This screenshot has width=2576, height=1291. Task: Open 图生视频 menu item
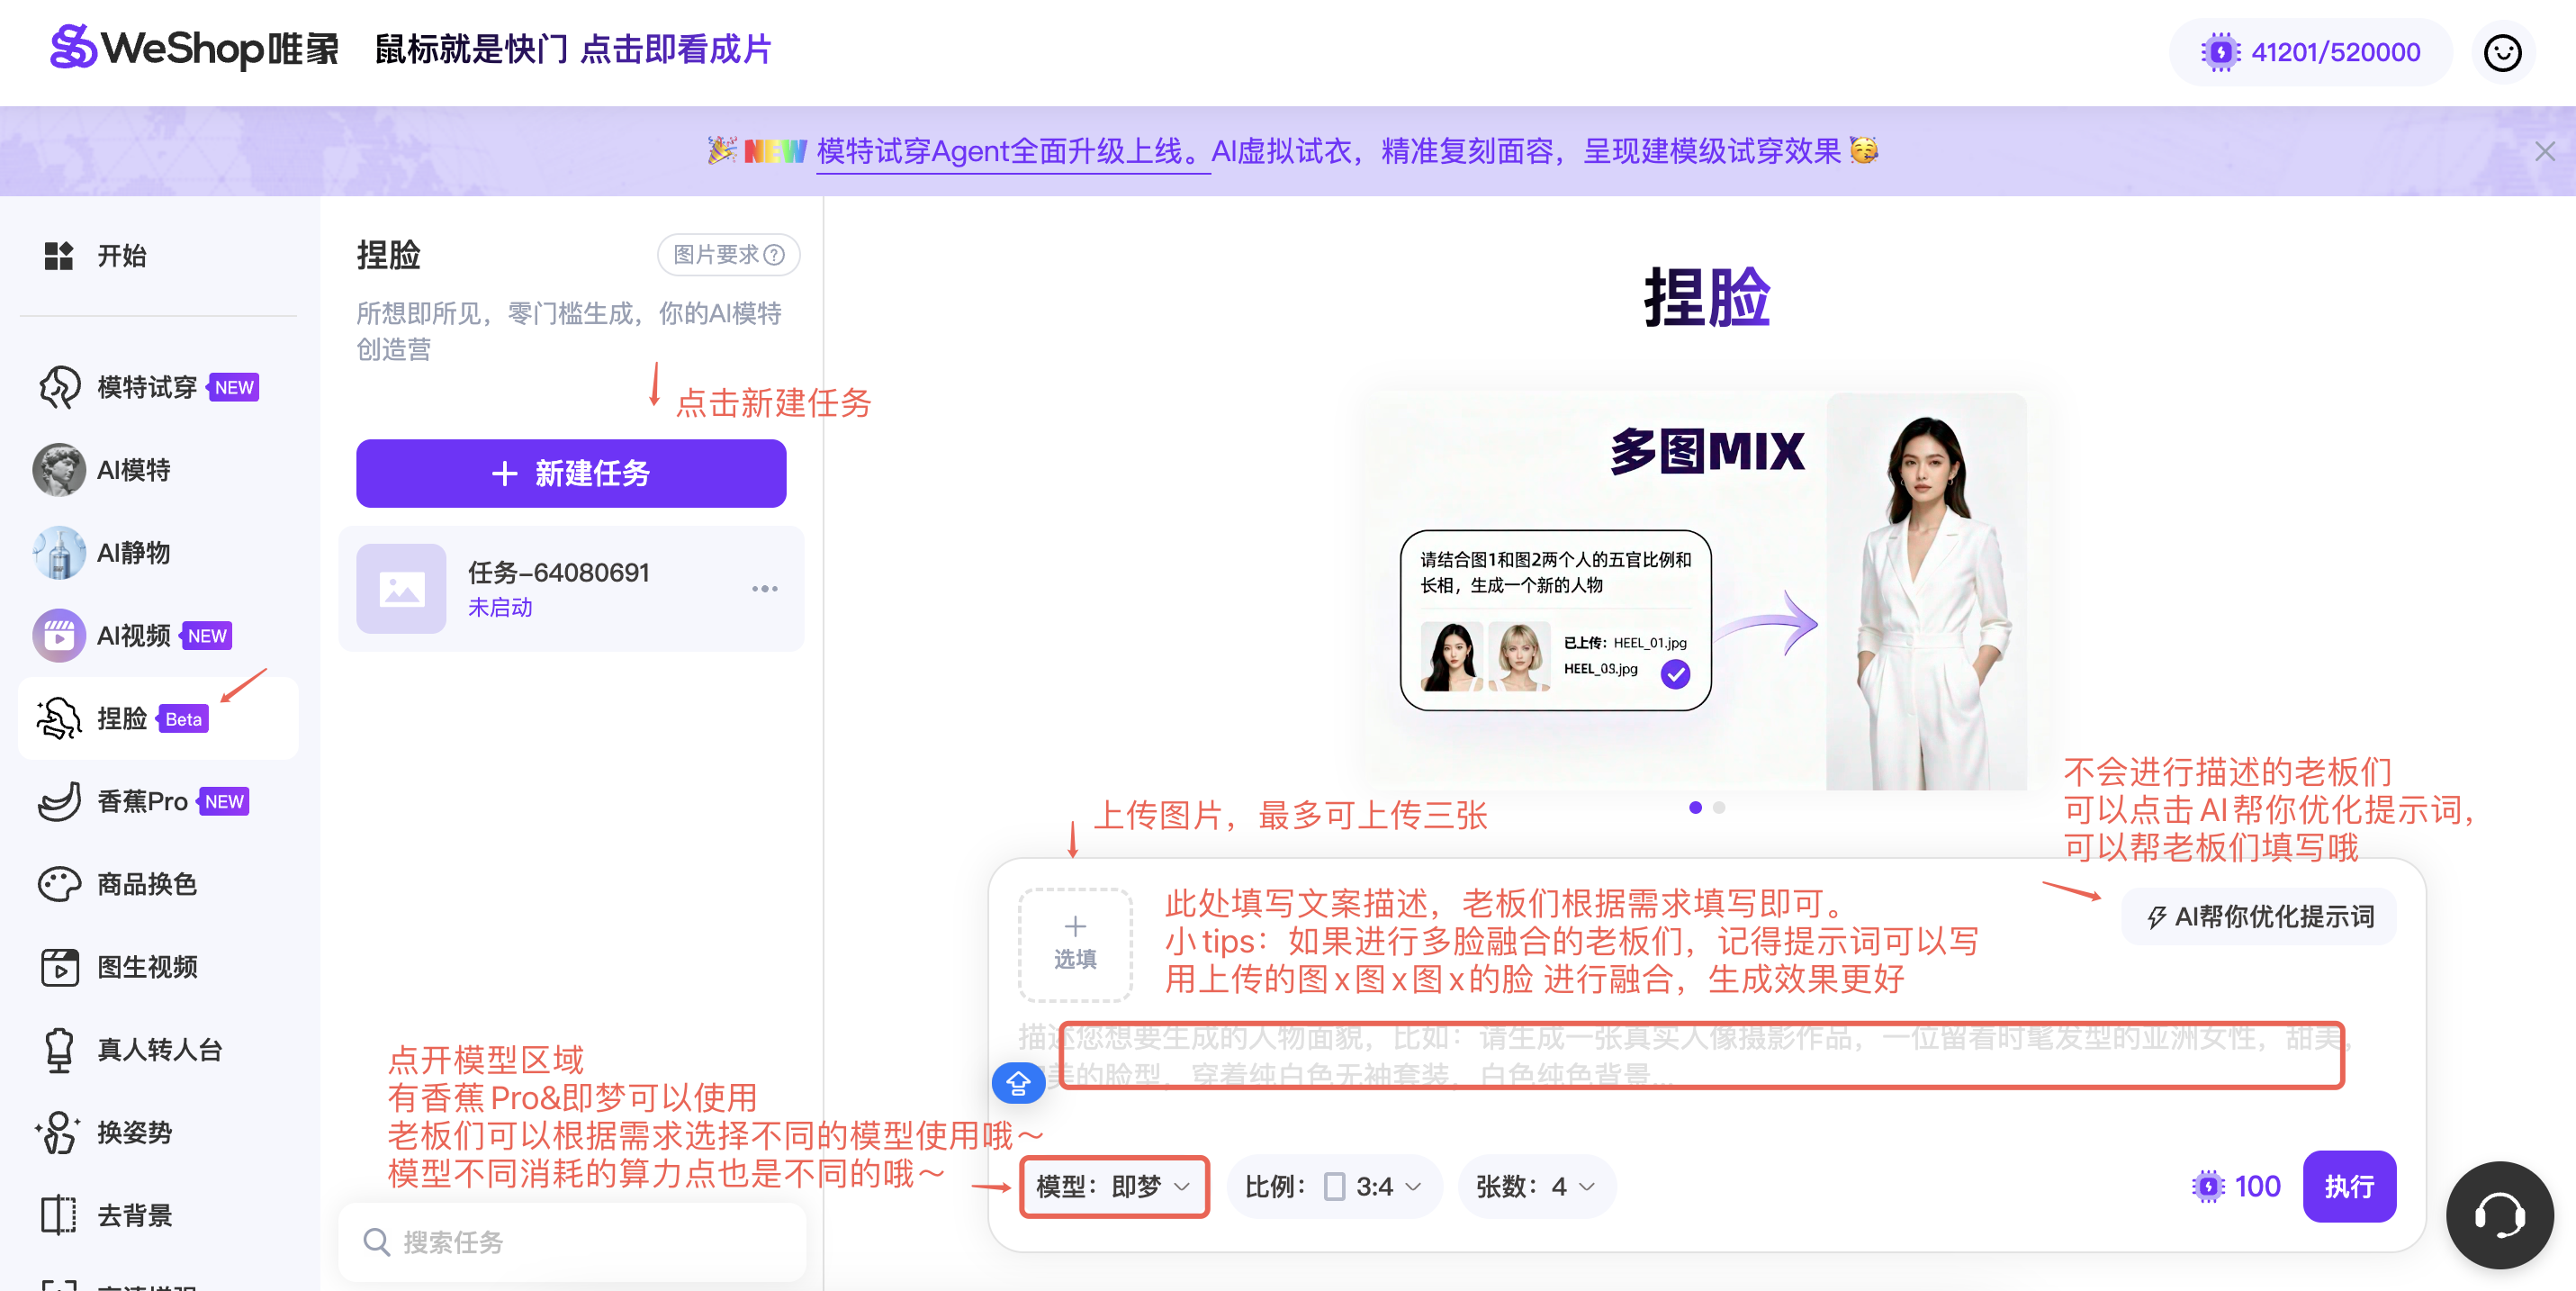coord(146,967)
